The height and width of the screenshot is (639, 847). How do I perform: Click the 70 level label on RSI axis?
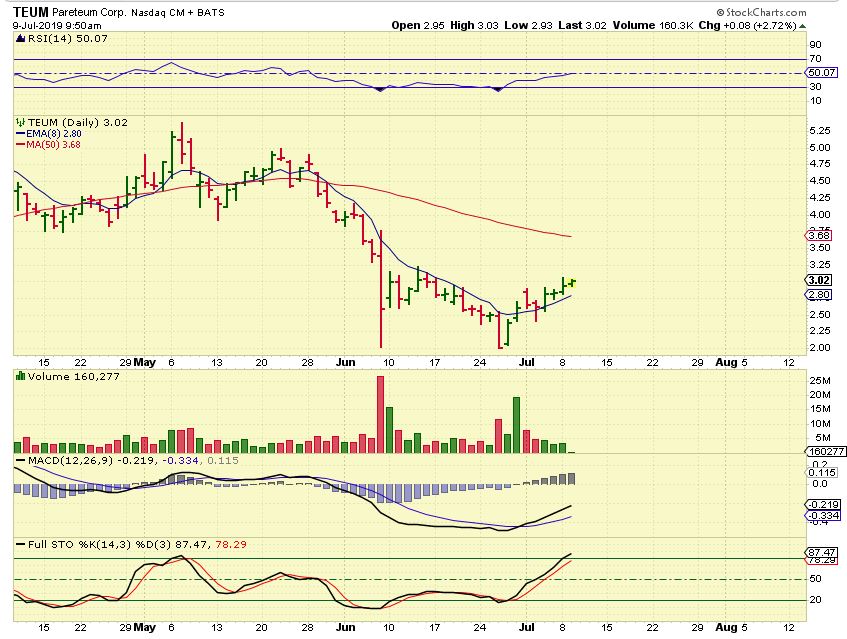coord(815,58)
